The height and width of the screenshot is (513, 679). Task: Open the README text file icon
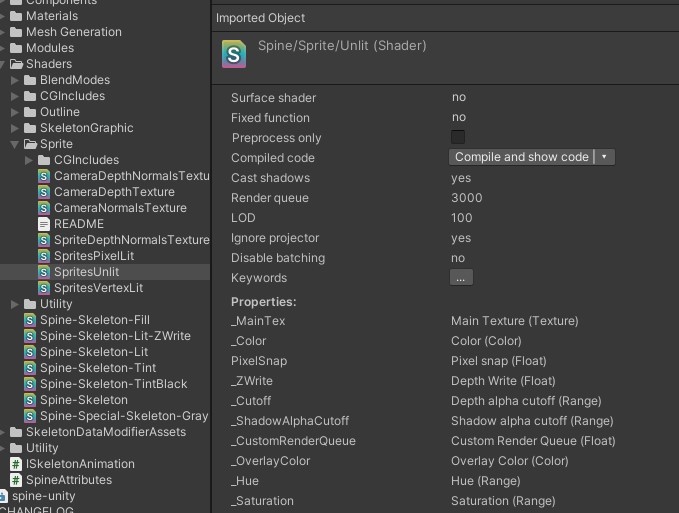44,224
